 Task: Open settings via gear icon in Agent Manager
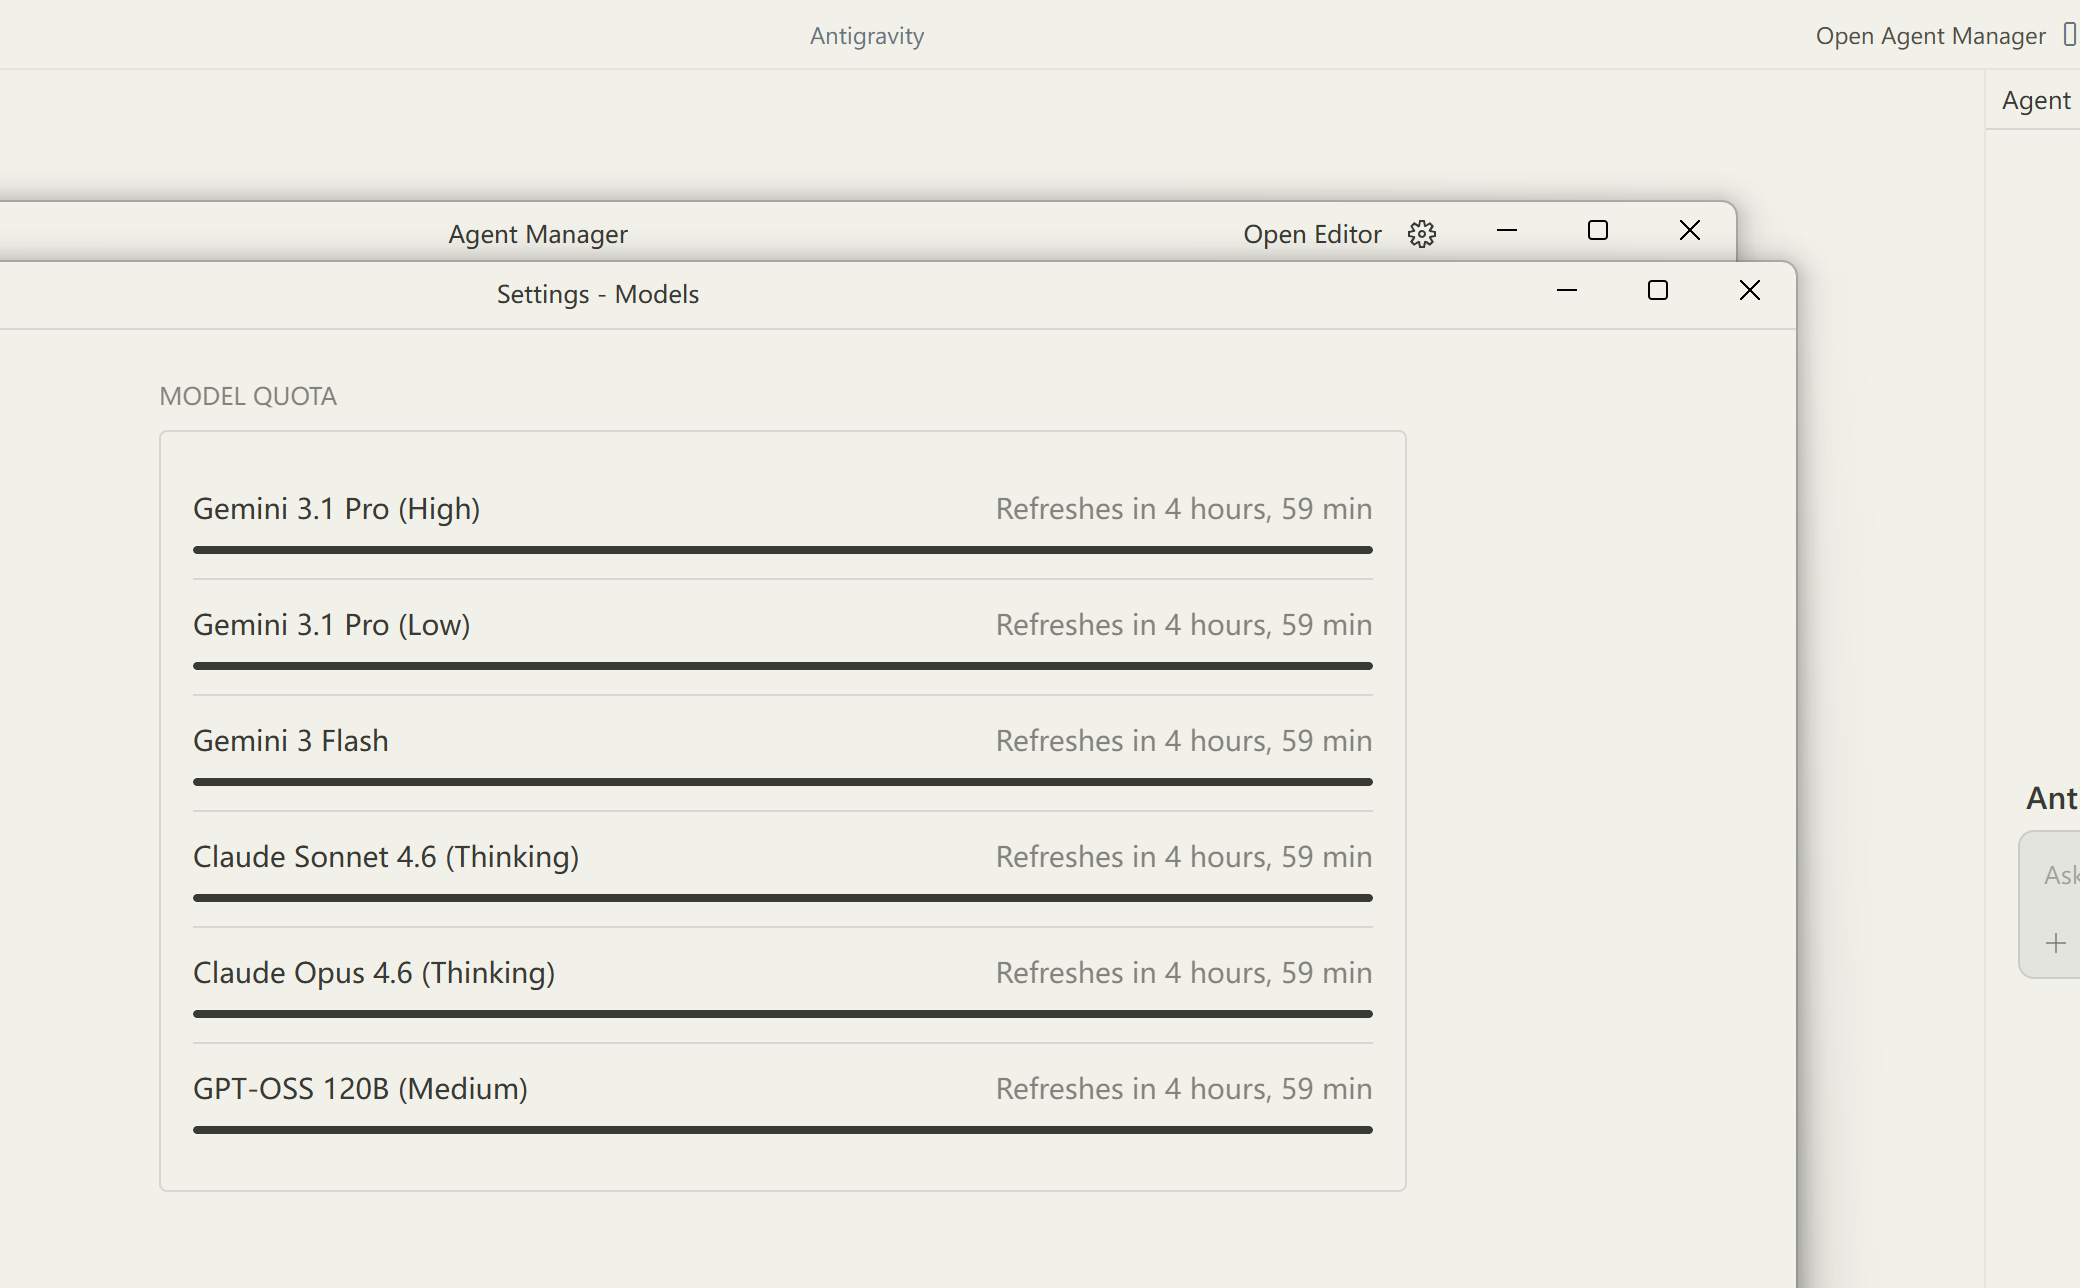1421,234
